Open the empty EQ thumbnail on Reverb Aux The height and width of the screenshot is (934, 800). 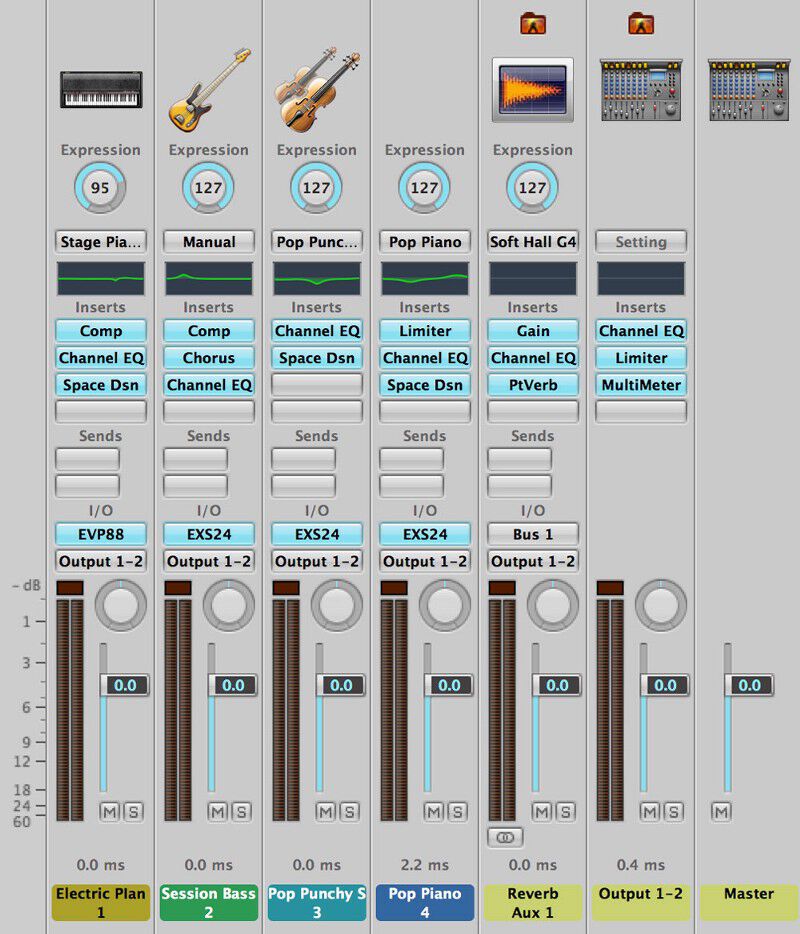click(533, 278)
